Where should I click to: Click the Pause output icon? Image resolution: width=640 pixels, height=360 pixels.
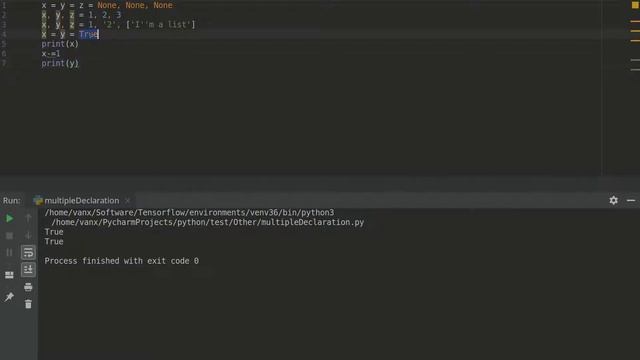point(9,253)
